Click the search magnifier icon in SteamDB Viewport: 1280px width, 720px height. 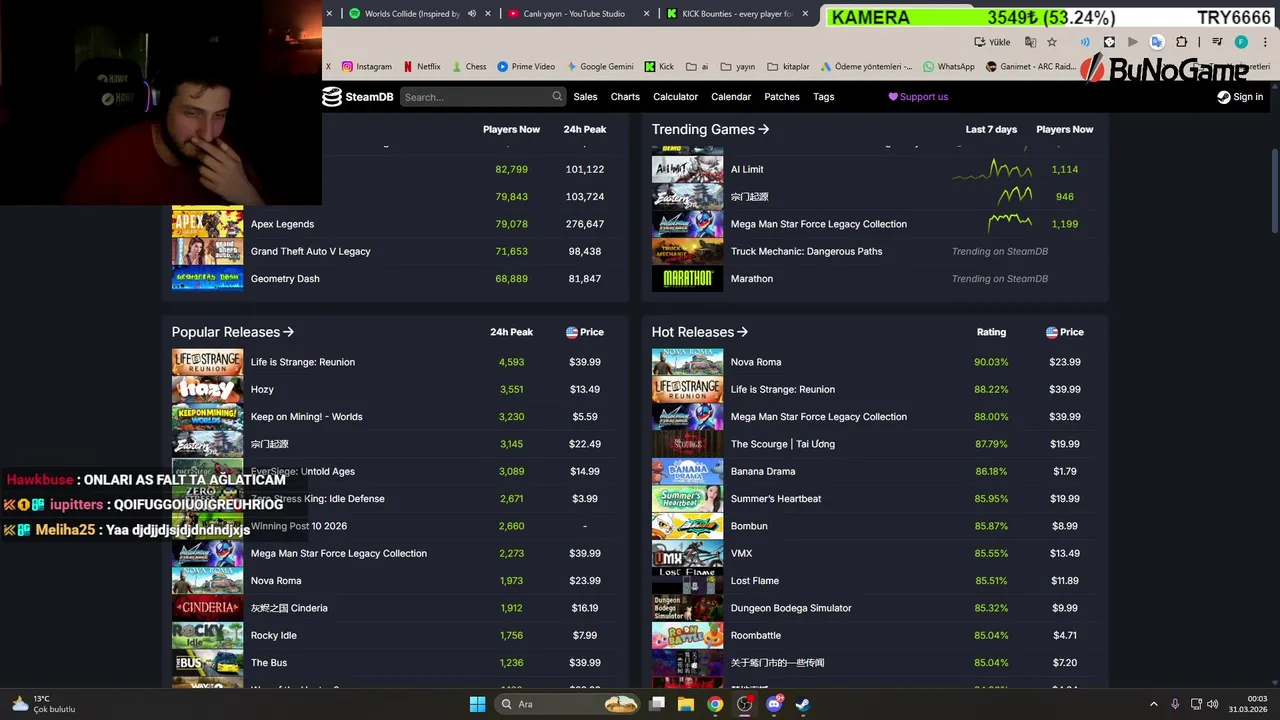coord(557,97)
